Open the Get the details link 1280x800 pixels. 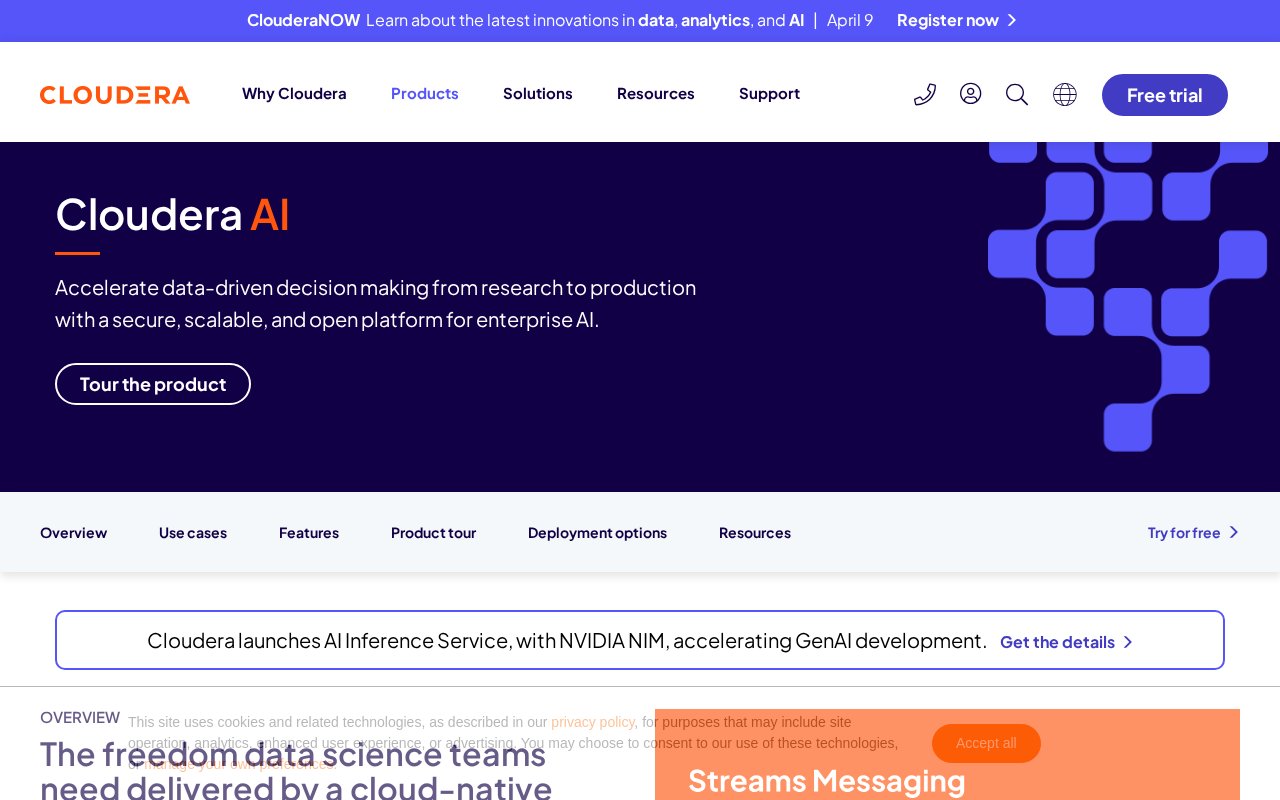[1057, 642]
